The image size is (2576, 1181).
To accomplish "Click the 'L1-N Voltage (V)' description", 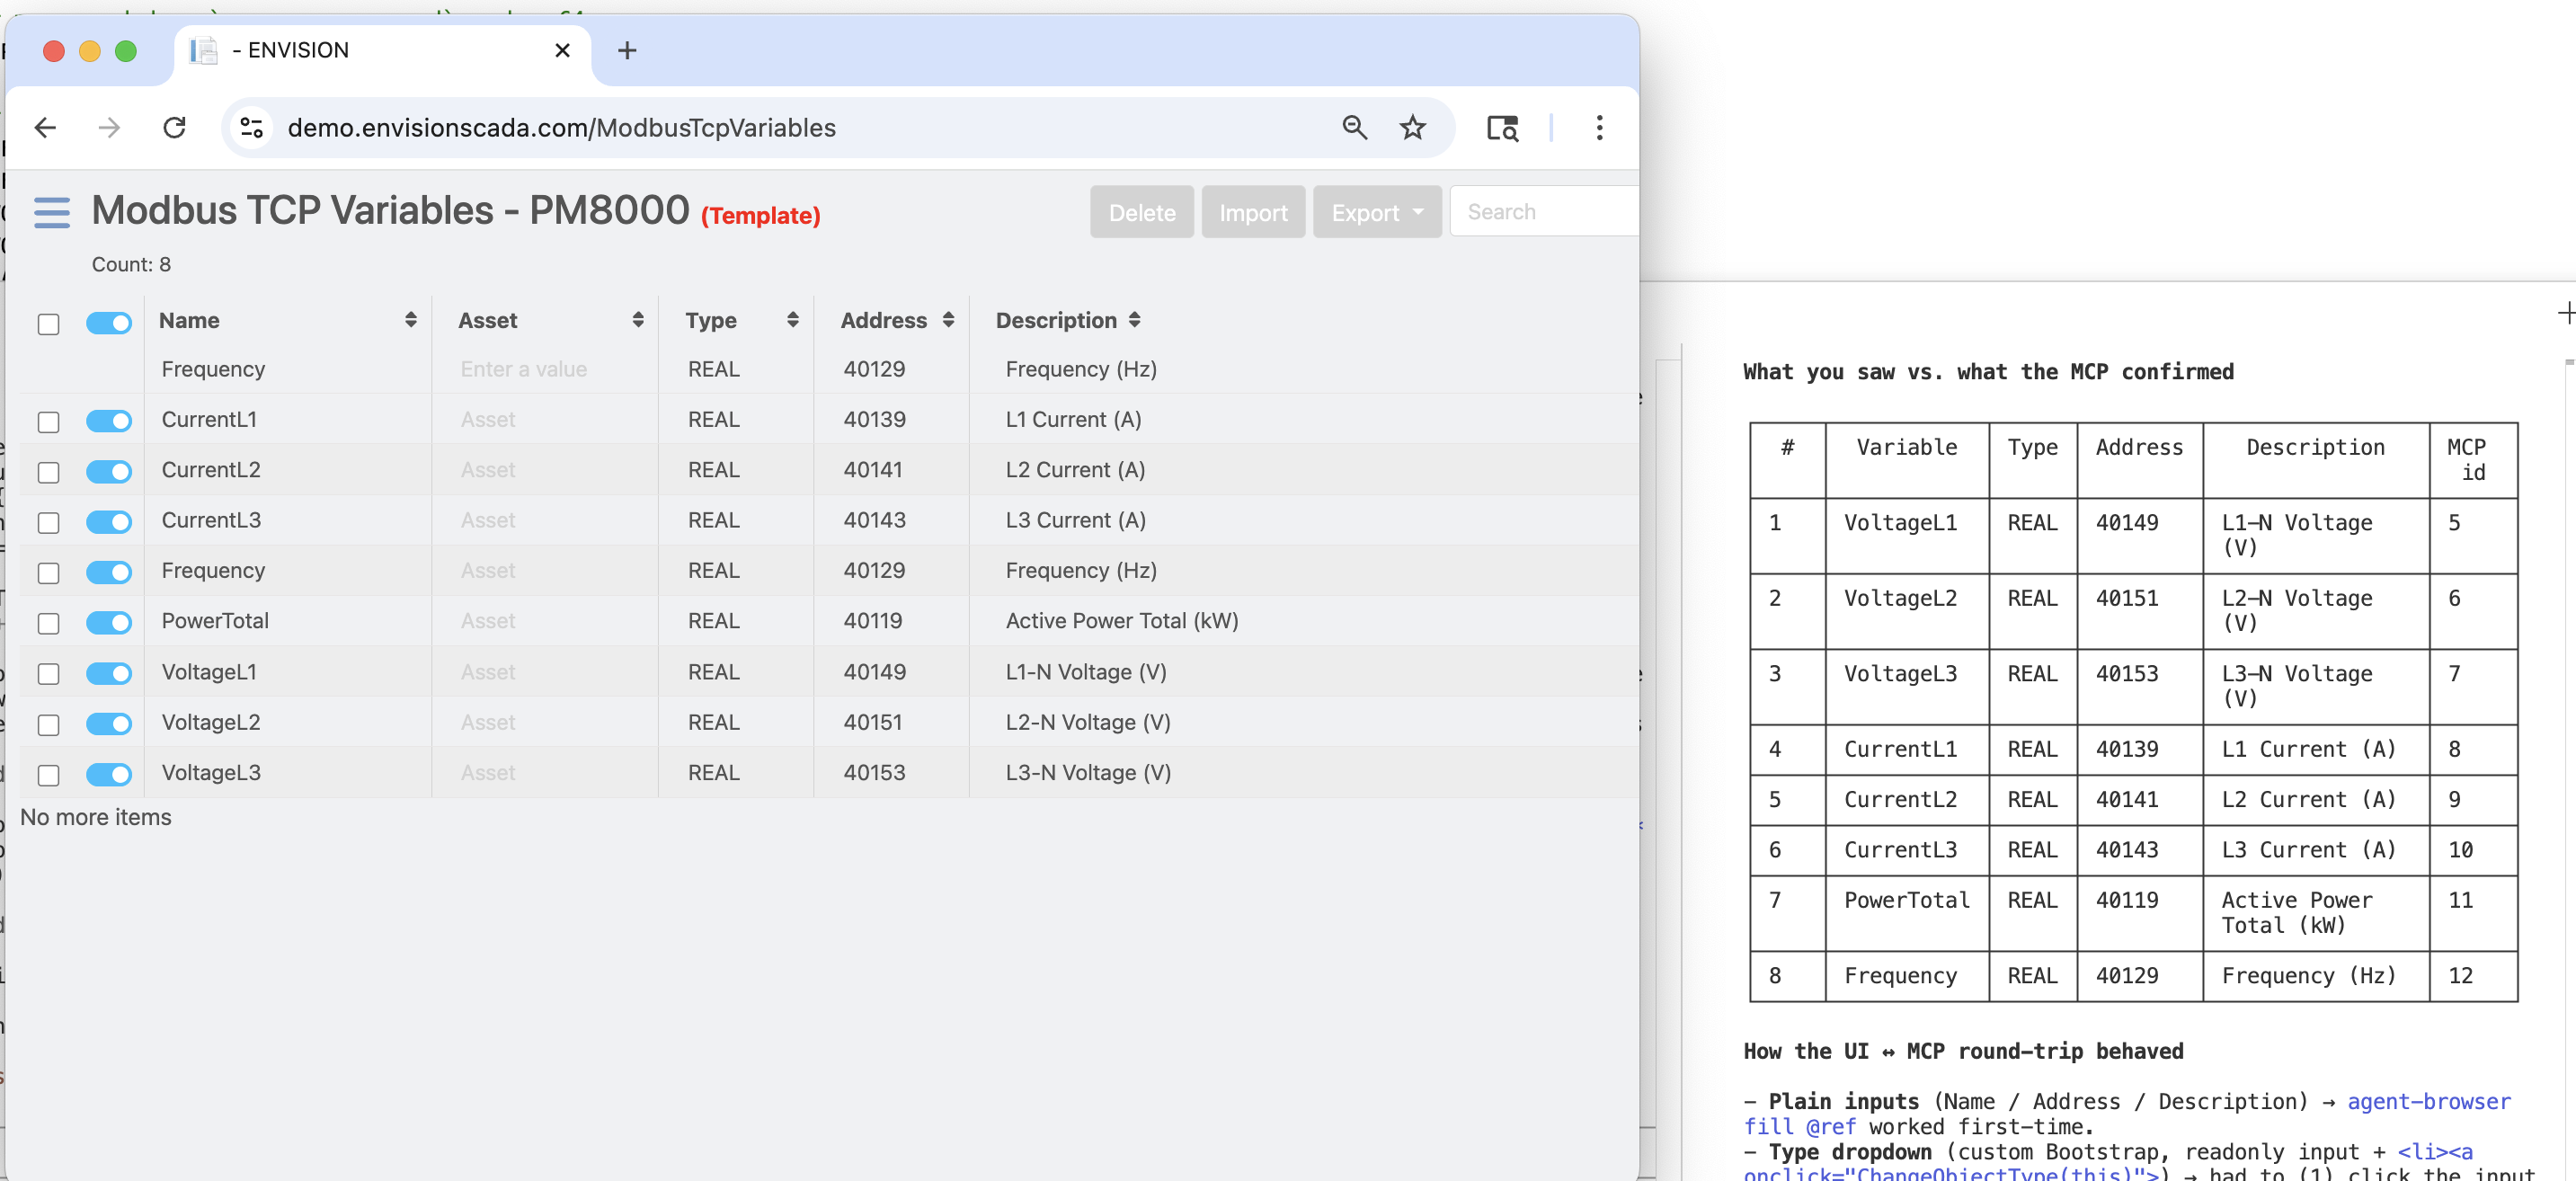I will [1086, 672].
